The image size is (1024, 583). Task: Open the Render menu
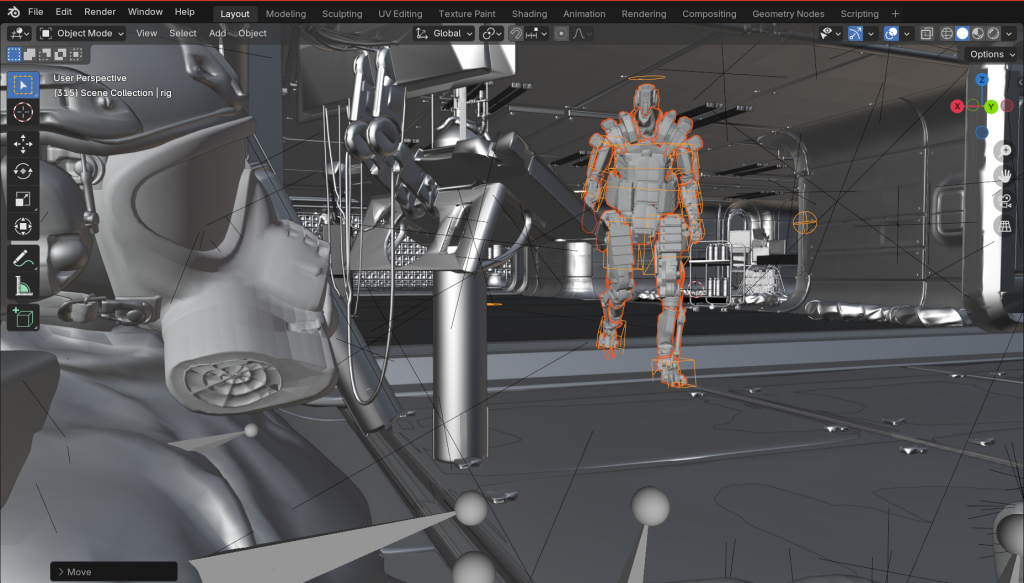coord(99,12)
